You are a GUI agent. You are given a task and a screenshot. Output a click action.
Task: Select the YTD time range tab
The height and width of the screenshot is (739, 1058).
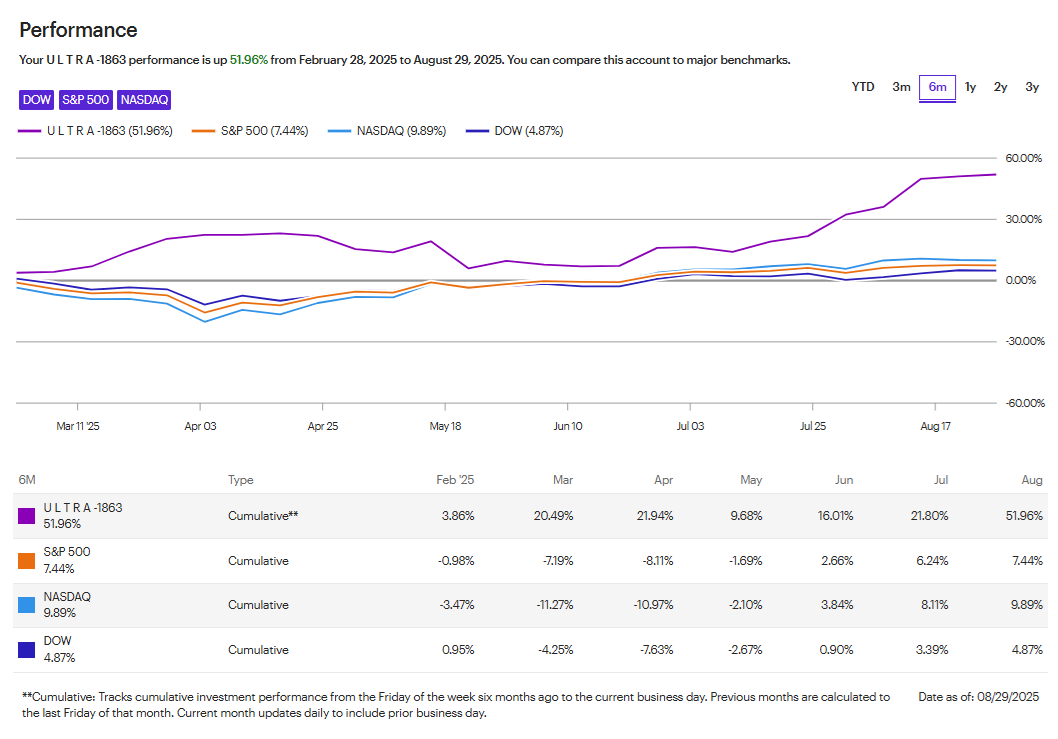coord(863,87)
